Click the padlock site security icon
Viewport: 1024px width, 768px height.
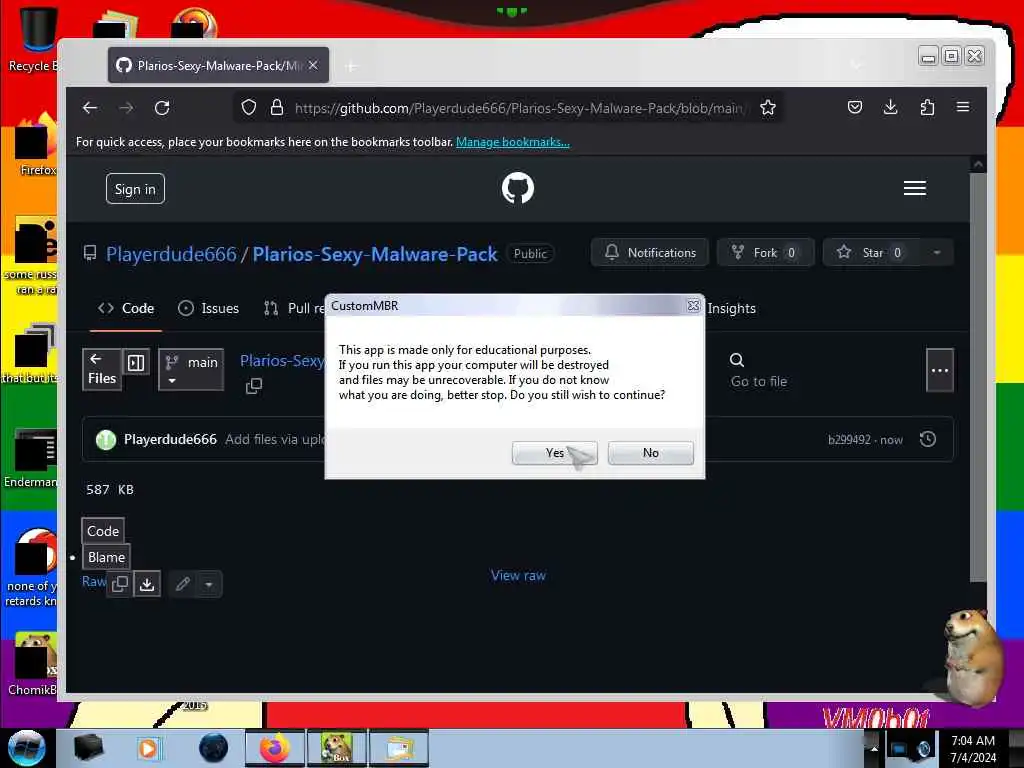tap(277, 108)
